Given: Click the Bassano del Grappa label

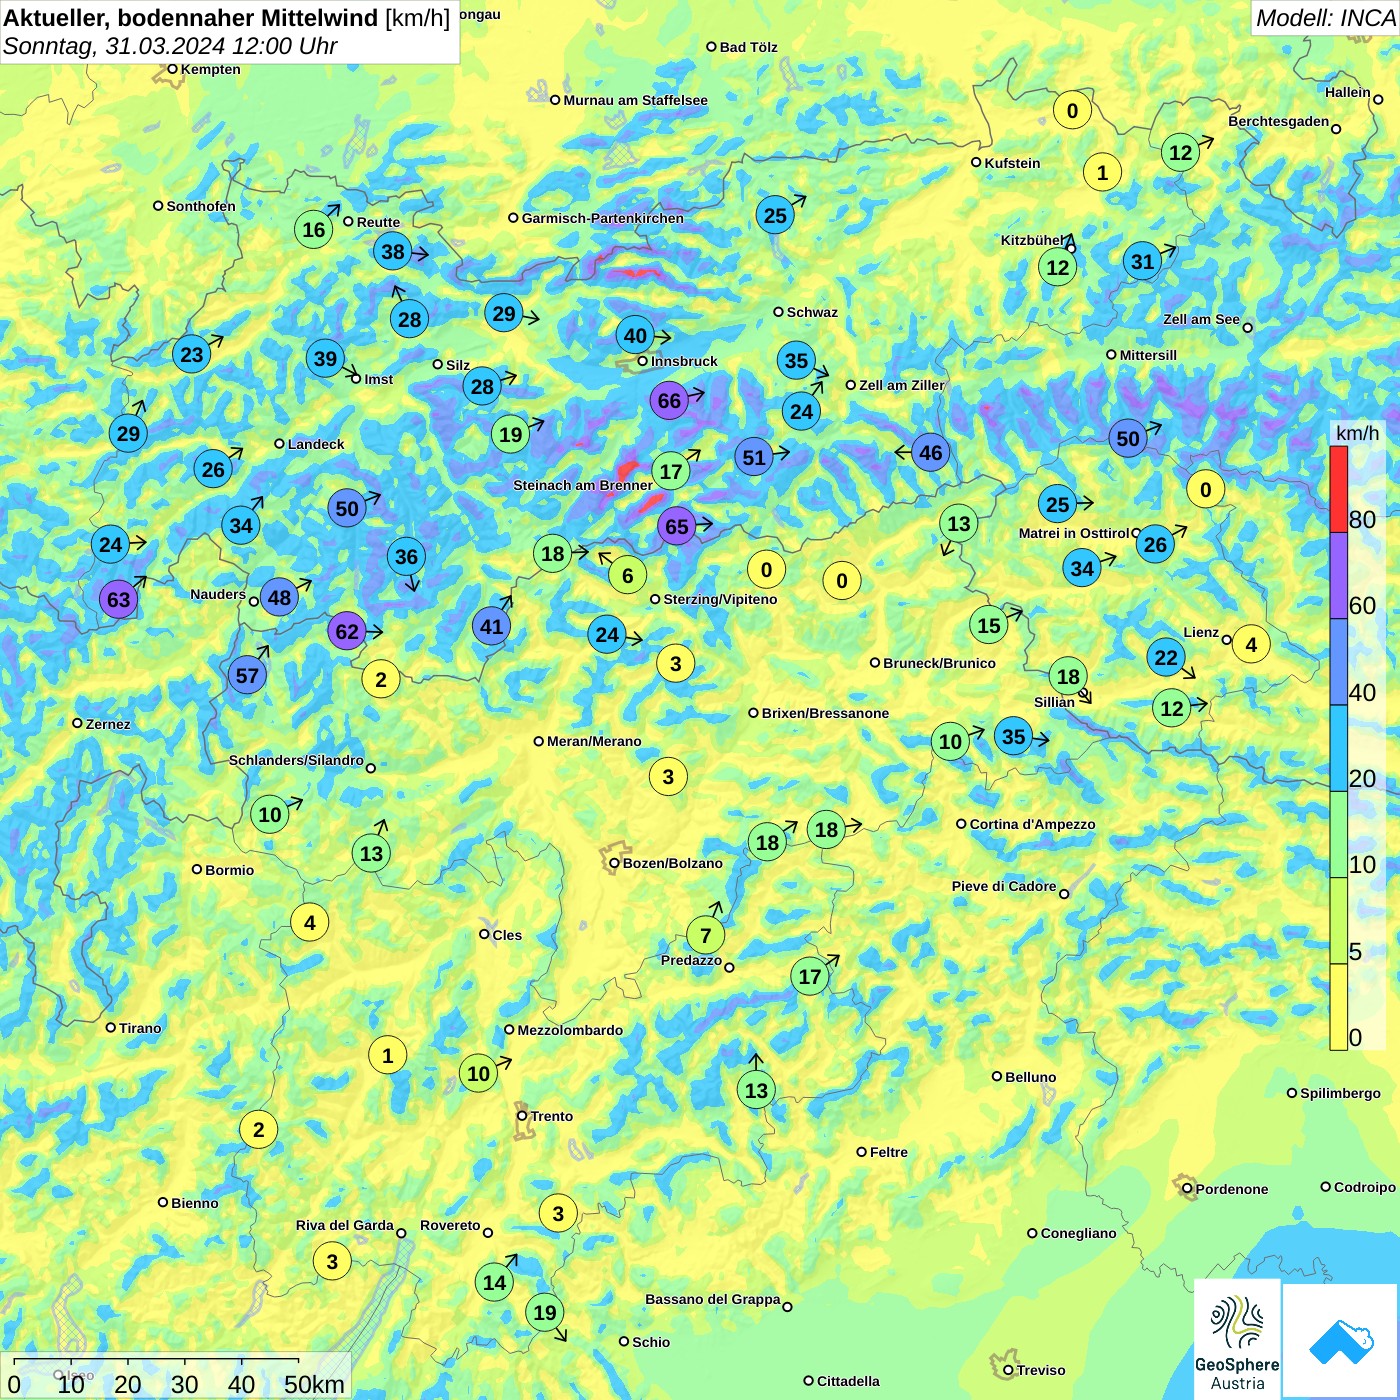Looking at the screenshot, I should [713, 1299].
